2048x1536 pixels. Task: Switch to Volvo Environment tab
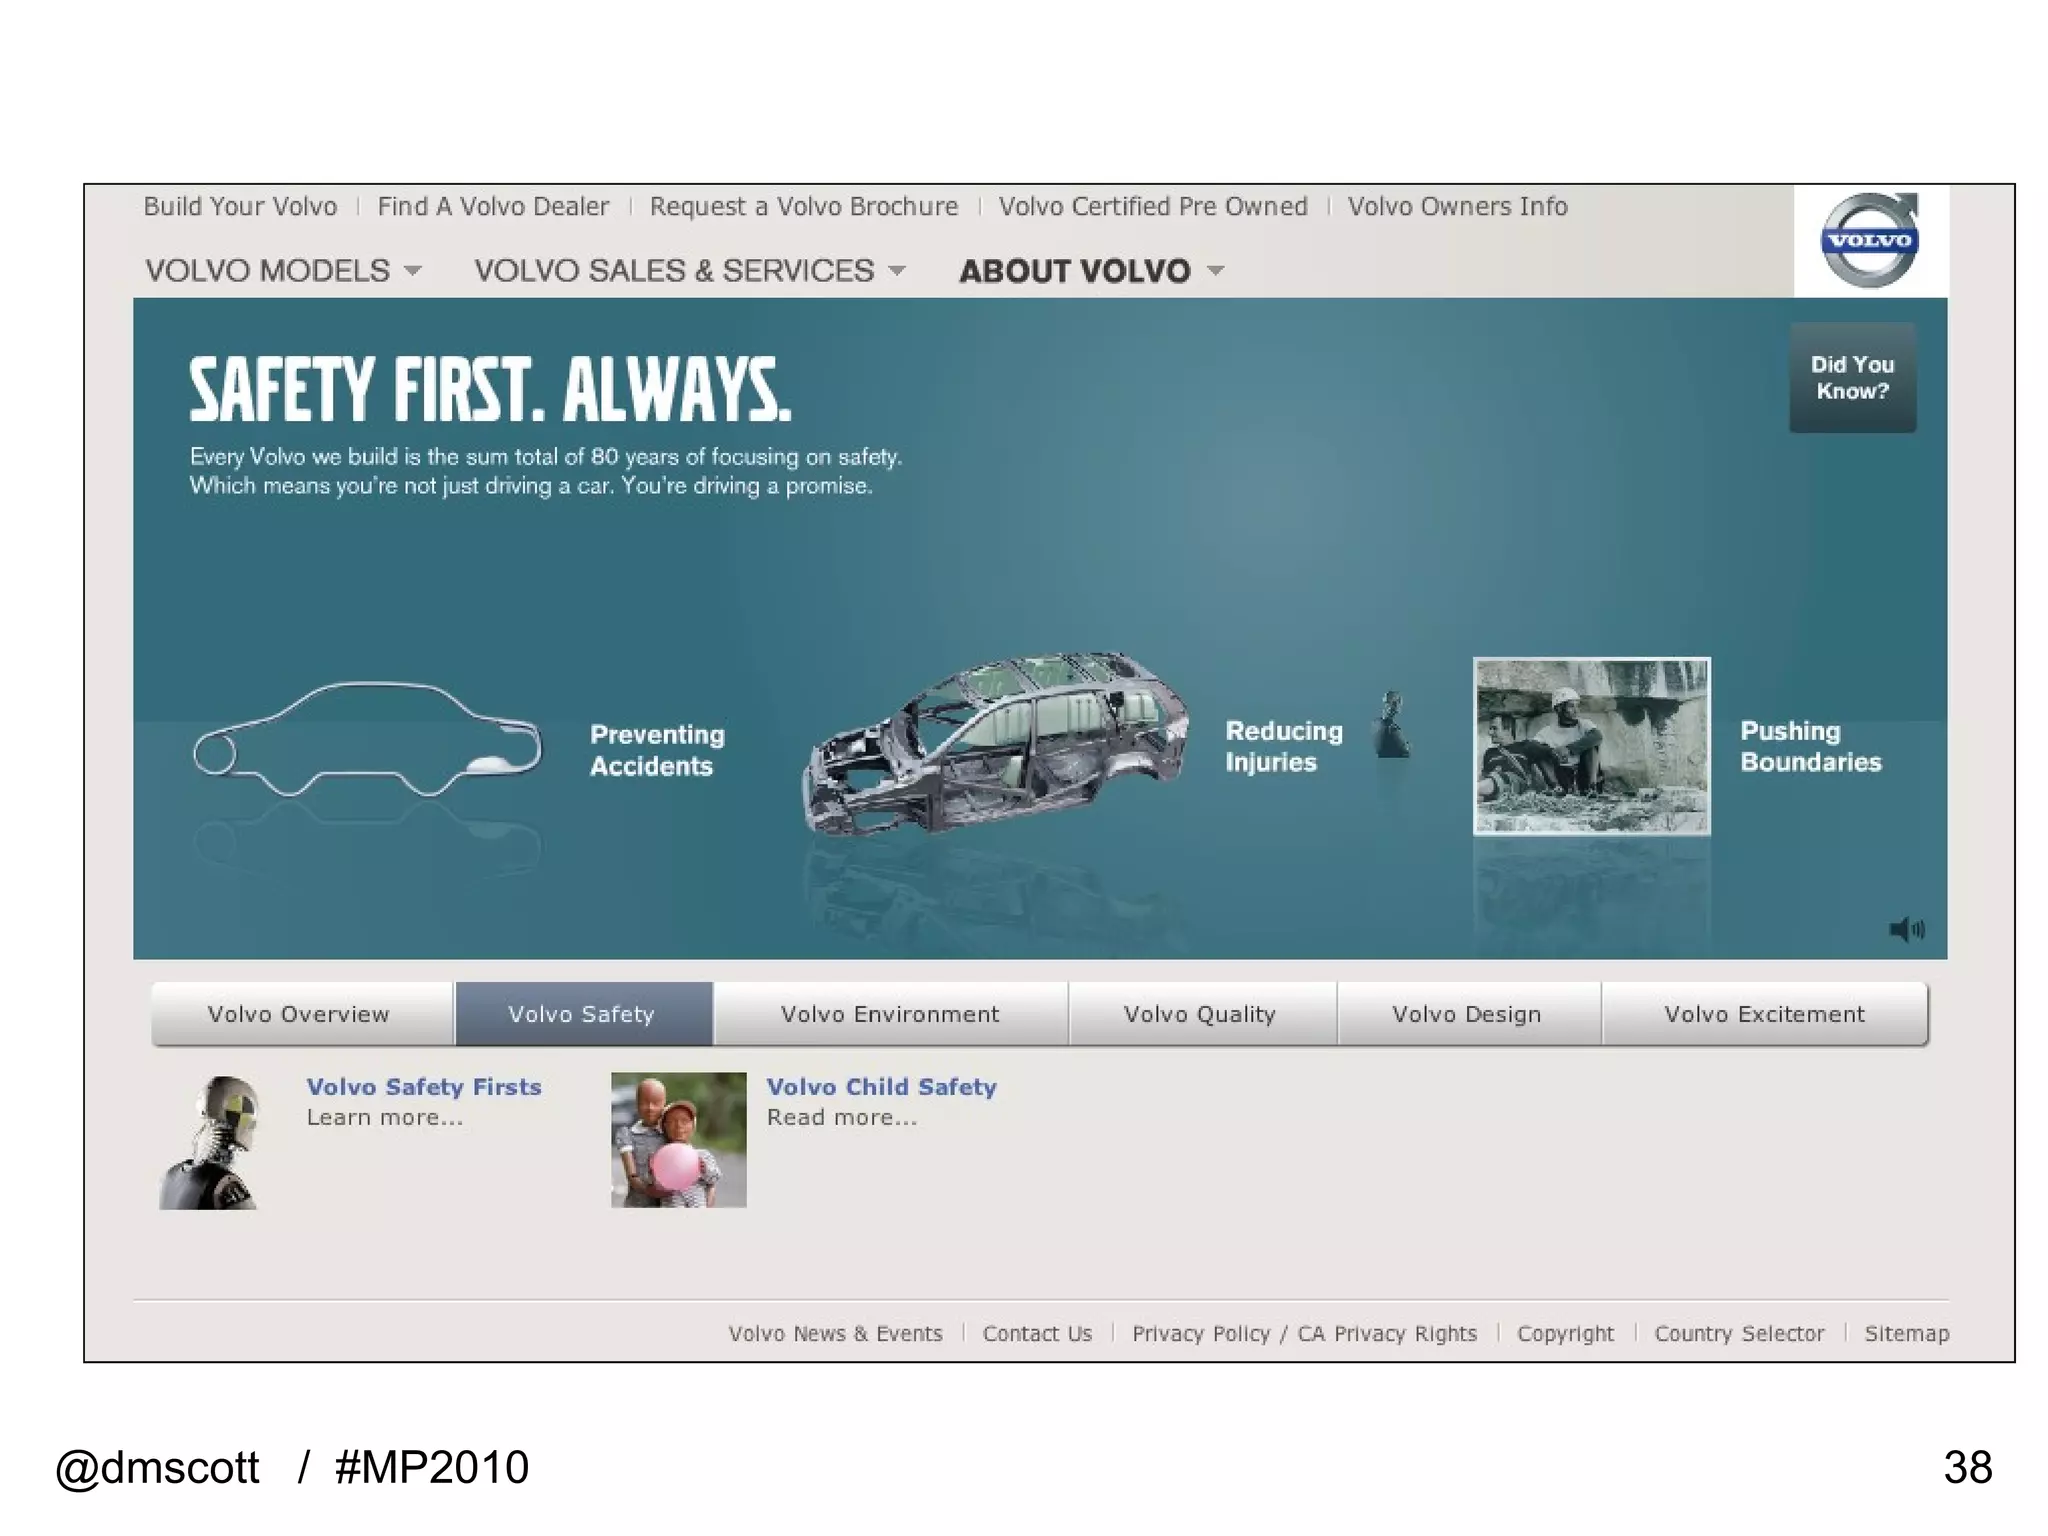coord(890,1014)
